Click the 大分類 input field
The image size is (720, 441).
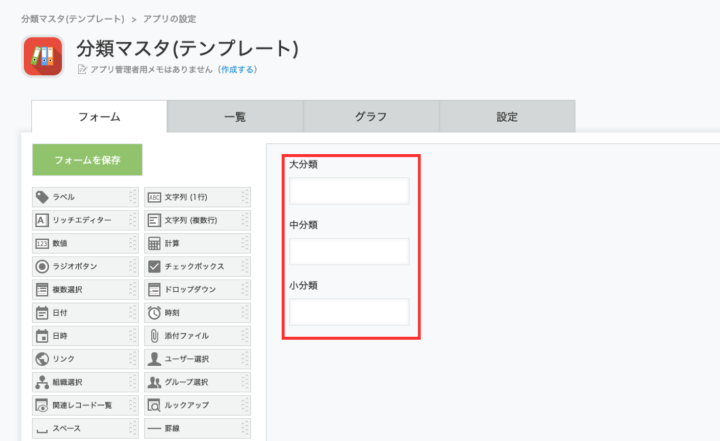pos(349,190)
